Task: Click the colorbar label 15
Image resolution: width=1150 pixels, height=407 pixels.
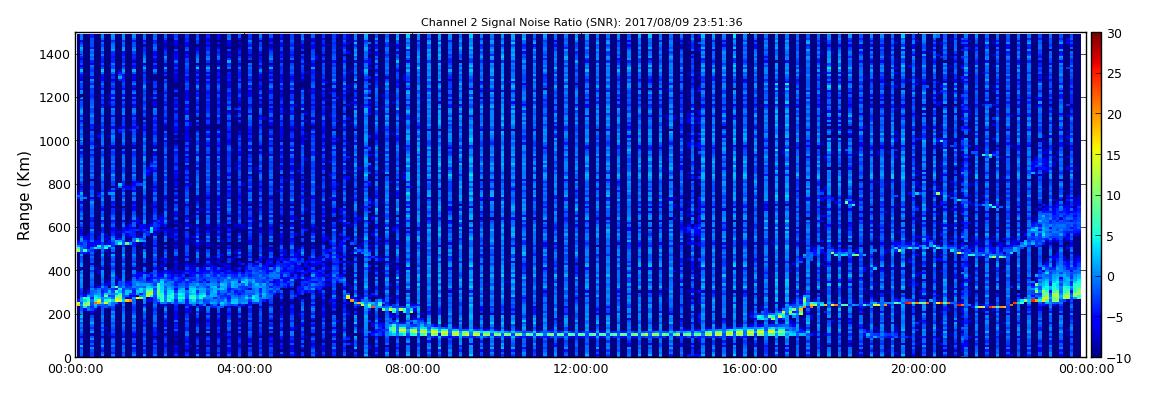Action: click(x=1114, y=155)
